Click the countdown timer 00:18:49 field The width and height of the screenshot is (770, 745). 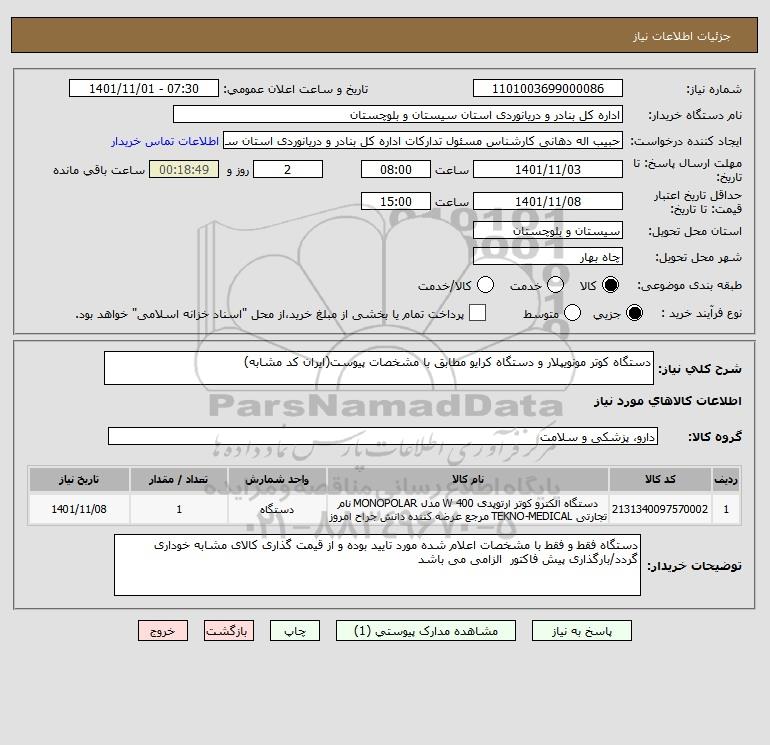click(x=184, y=169)
